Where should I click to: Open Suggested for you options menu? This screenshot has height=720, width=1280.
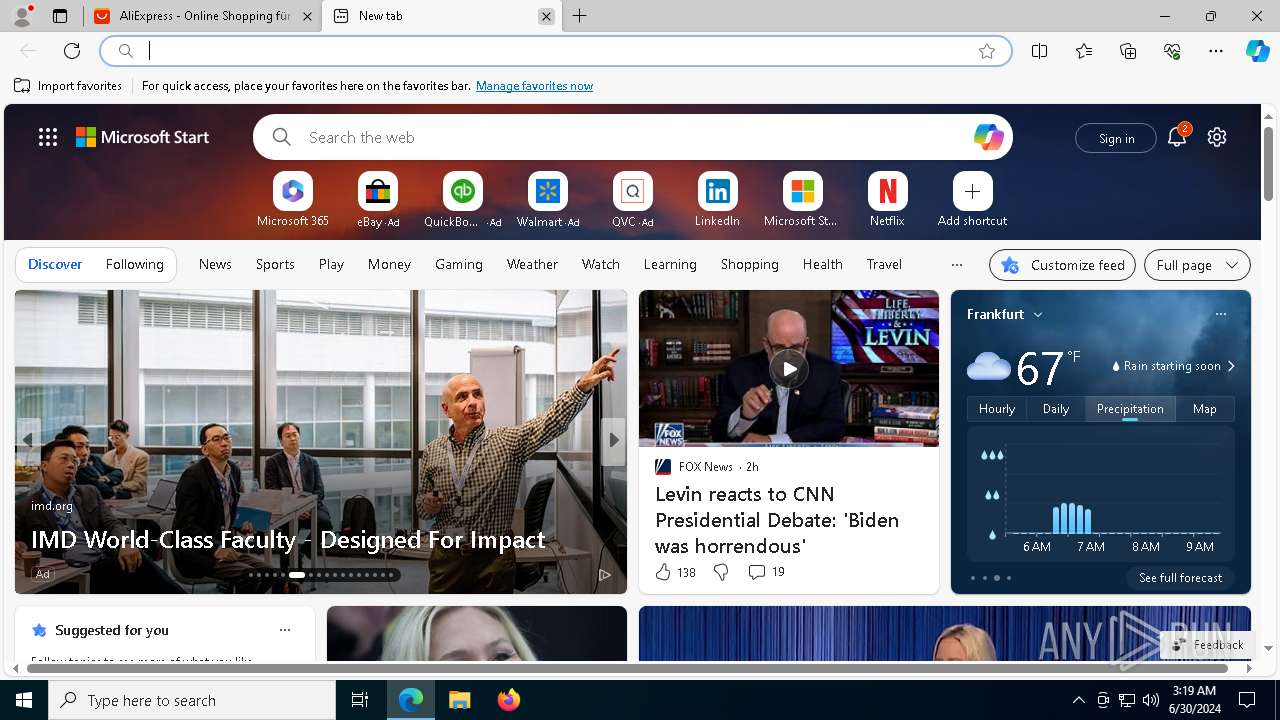tap(285, 630)
